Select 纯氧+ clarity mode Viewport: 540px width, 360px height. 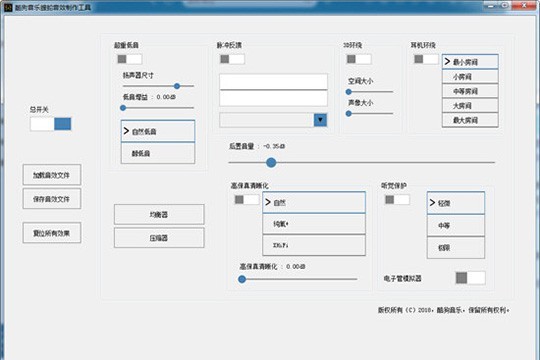tap(314, 224)
